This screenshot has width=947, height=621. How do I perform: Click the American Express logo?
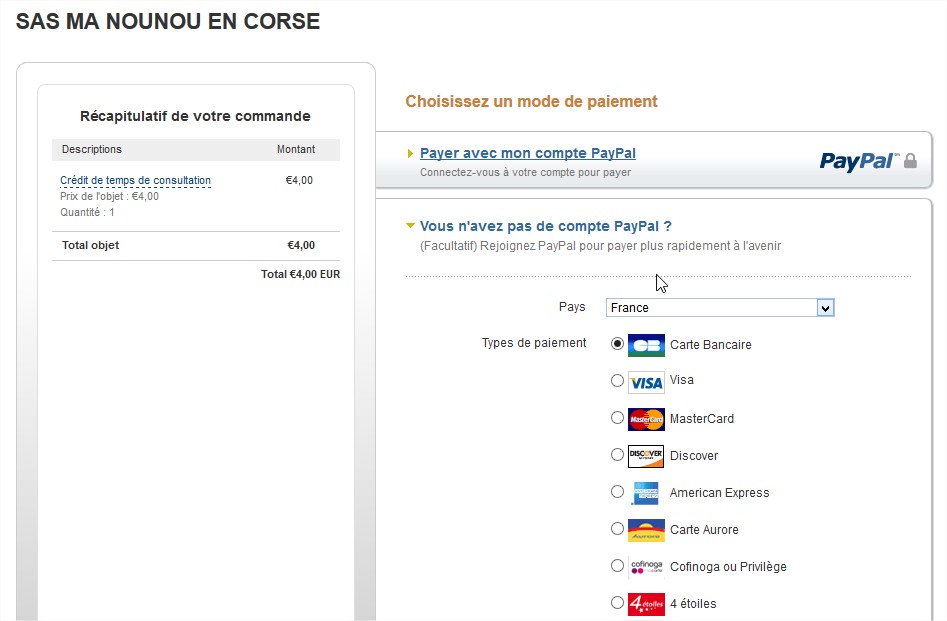pos(646,493)
